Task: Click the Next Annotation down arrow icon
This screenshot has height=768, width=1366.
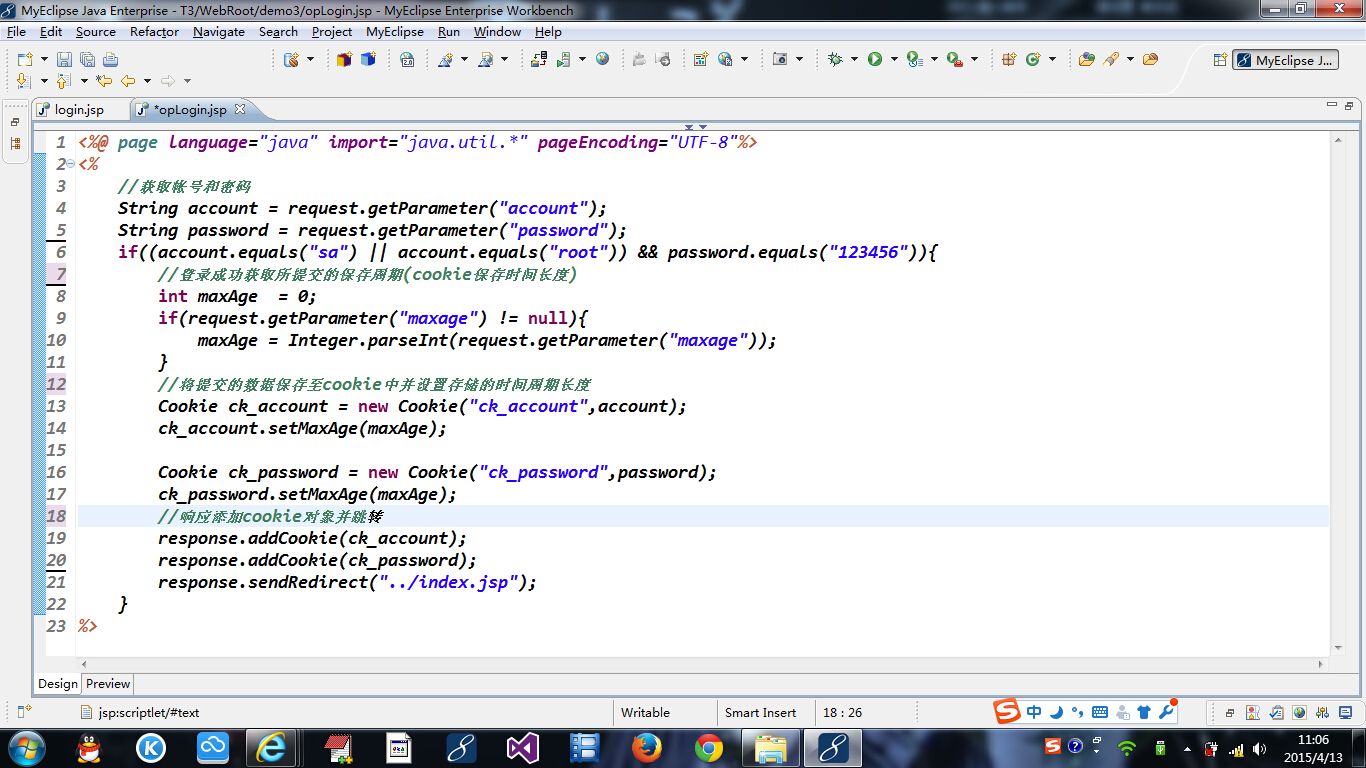Action: coord(24,81)
